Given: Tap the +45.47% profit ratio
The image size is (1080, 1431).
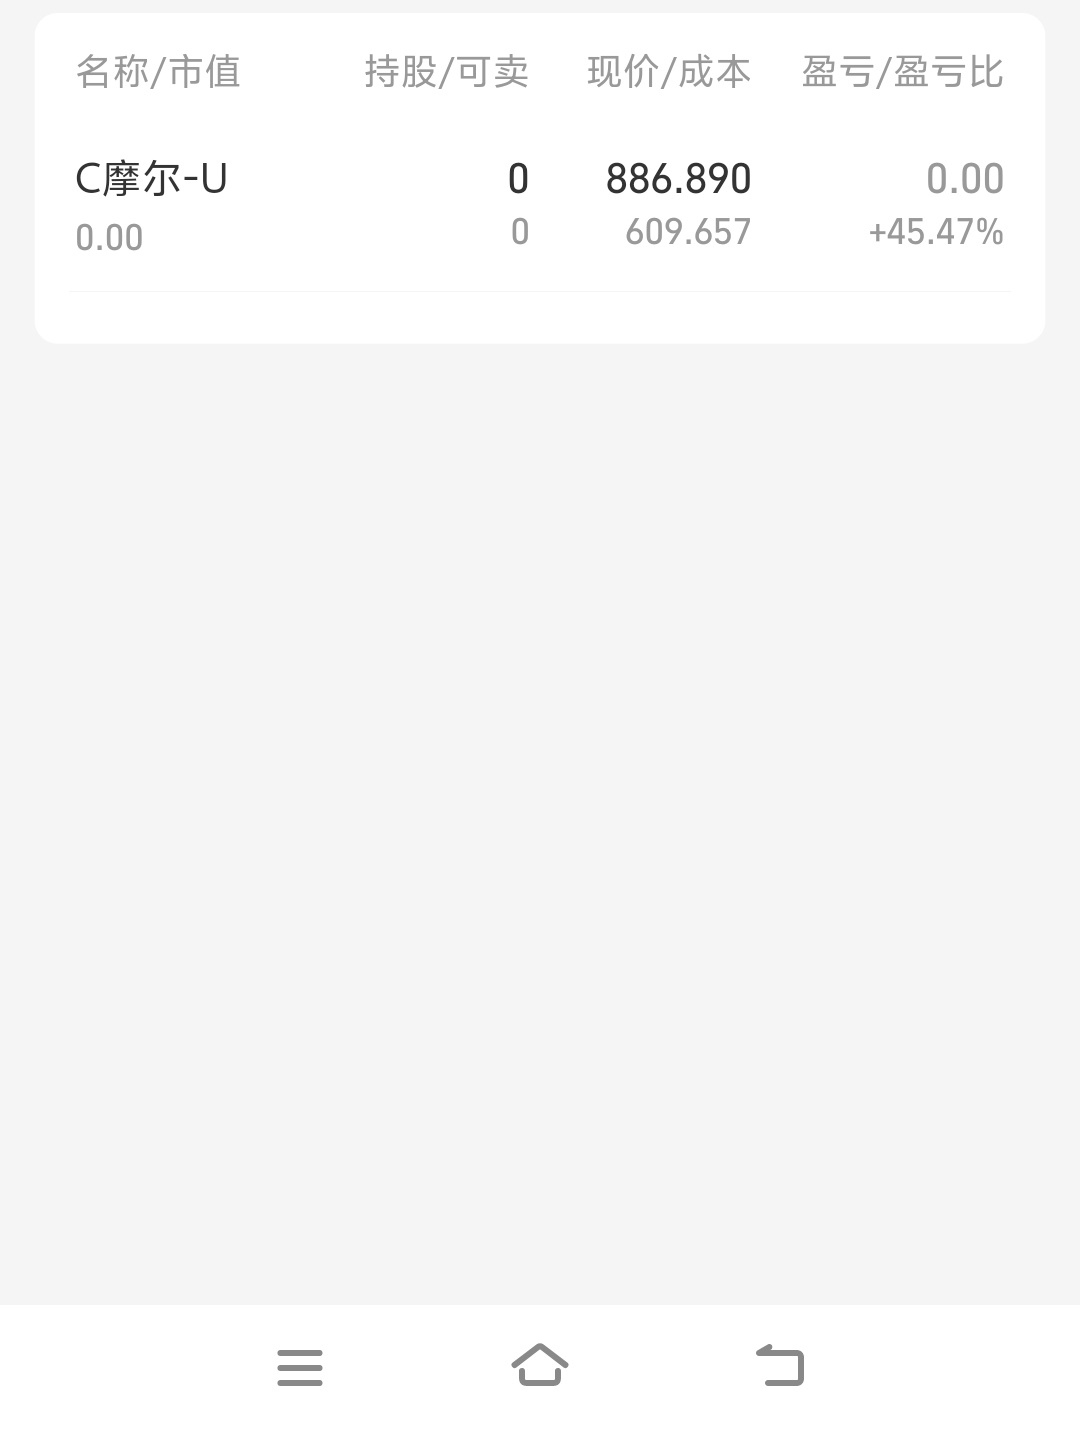Looking at the screenshot, I should [936, 232].
